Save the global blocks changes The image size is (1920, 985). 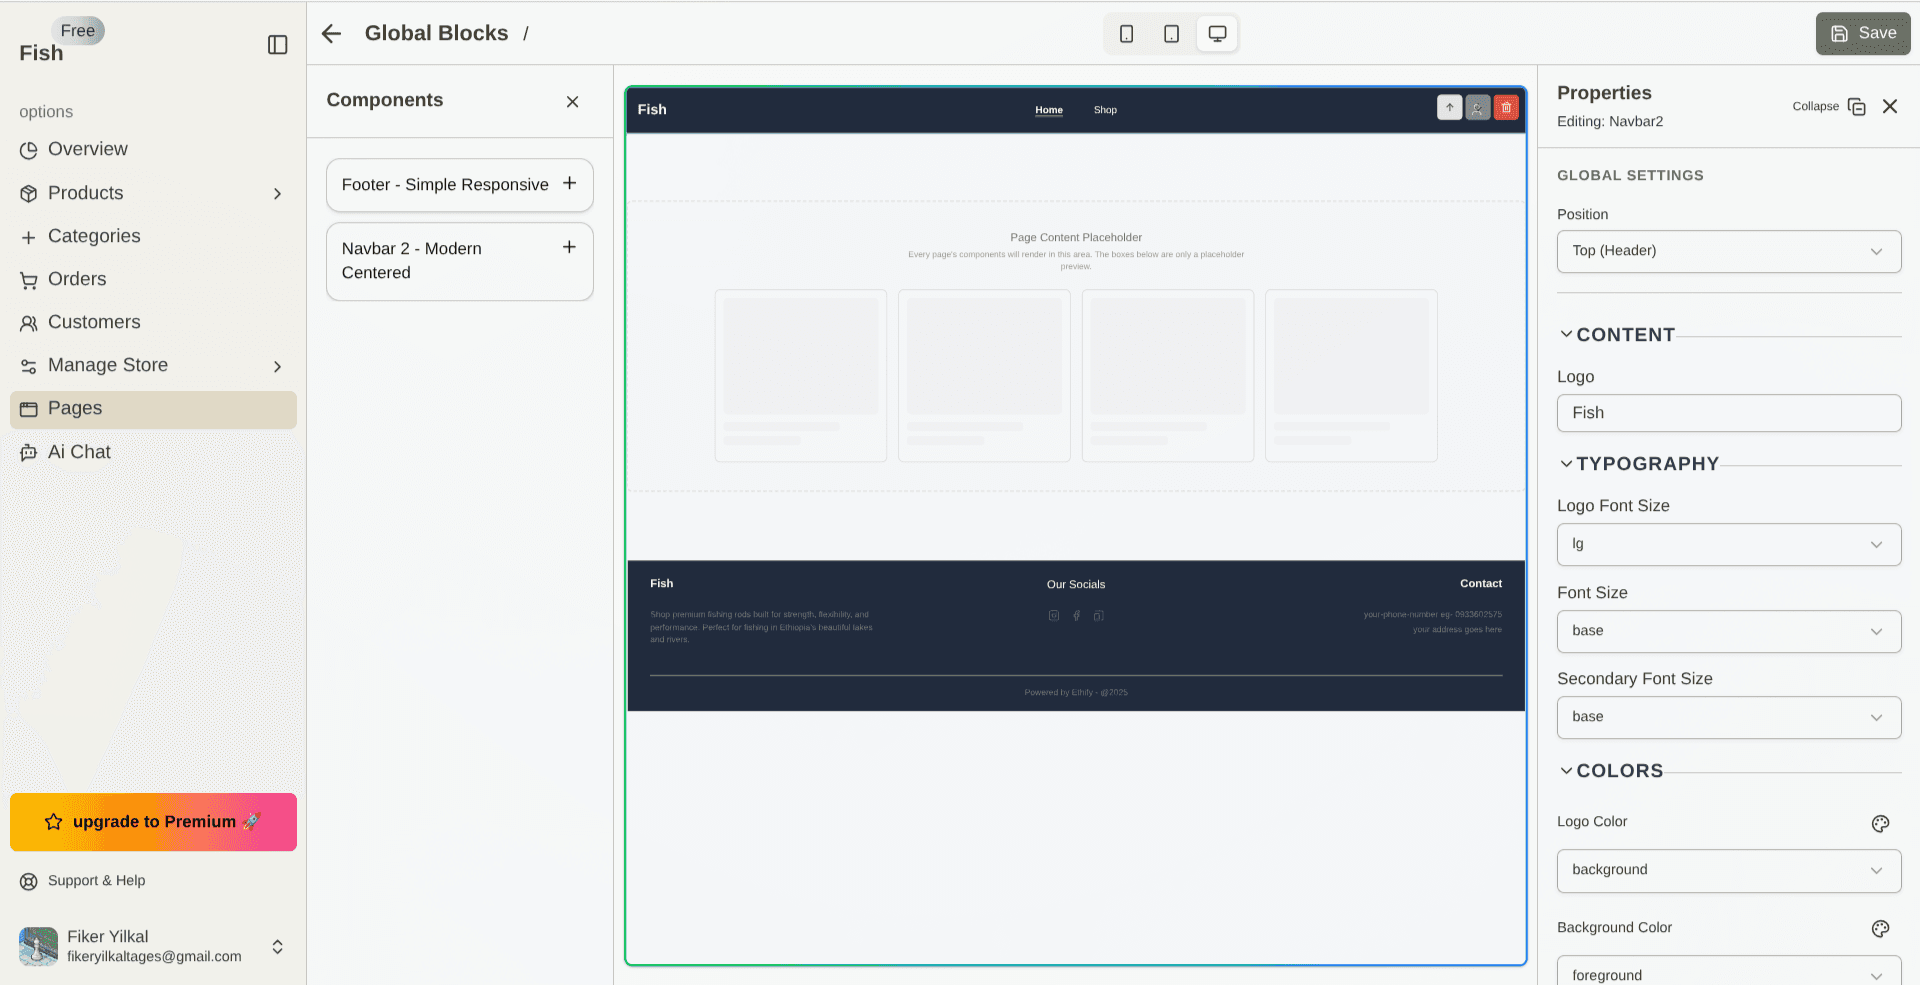coord(1862,33)
